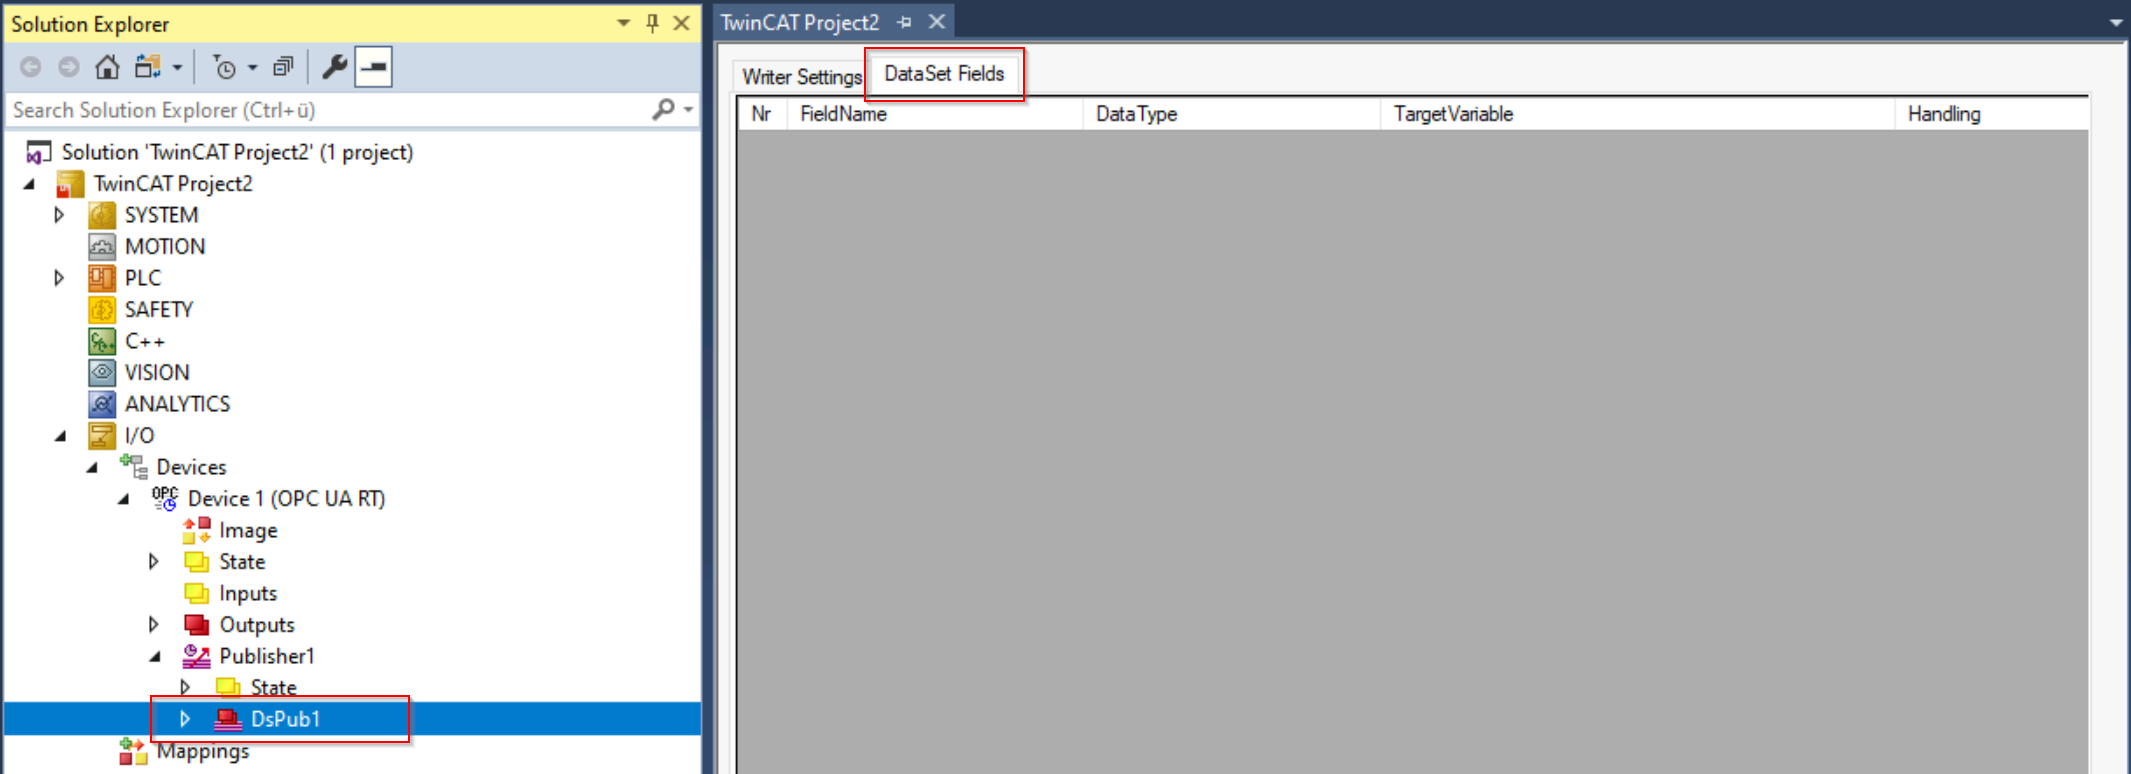This screenshot has width=2131, height=774.
Task: Toggle auto hide pin for Solution Explorer
Action: [x=652, y=23]
